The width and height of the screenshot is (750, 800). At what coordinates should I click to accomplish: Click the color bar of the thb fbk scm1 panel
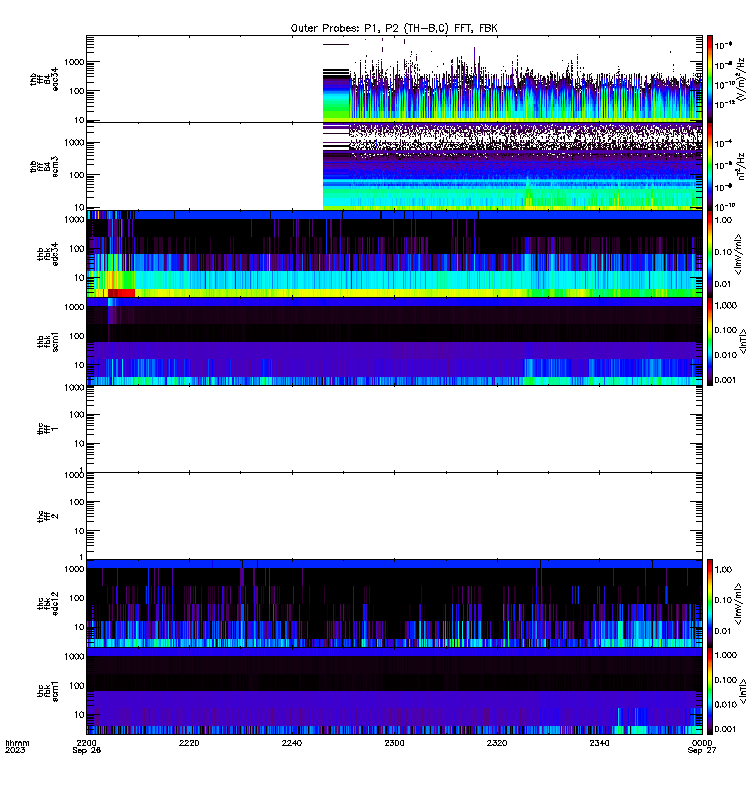click(710, 341)
